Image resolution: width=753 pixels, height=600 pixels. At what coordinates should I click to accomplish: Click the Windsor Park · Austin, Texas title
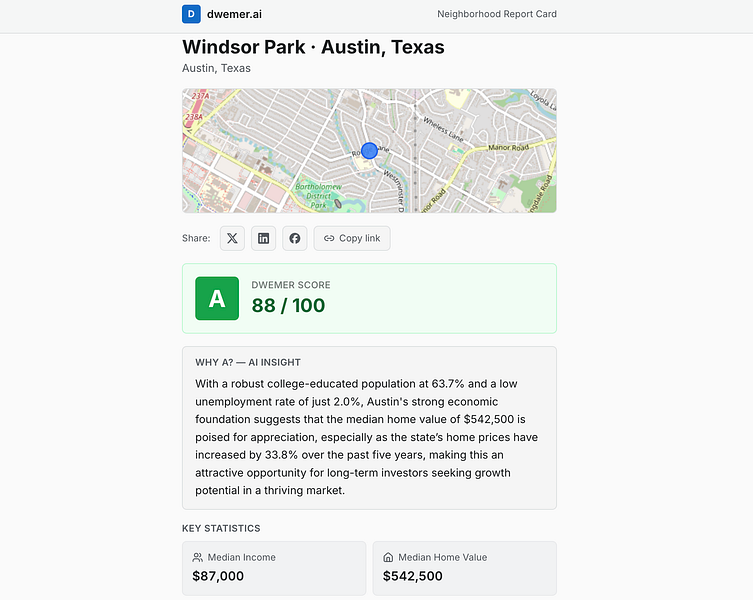click(313, 47)
